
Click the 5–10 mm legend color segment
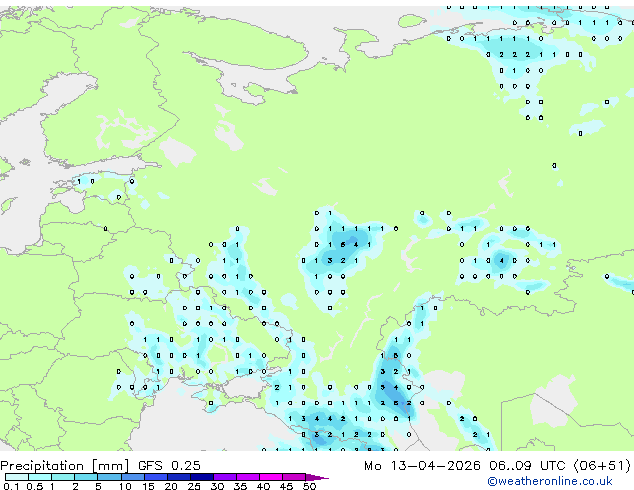pos(109,477)
